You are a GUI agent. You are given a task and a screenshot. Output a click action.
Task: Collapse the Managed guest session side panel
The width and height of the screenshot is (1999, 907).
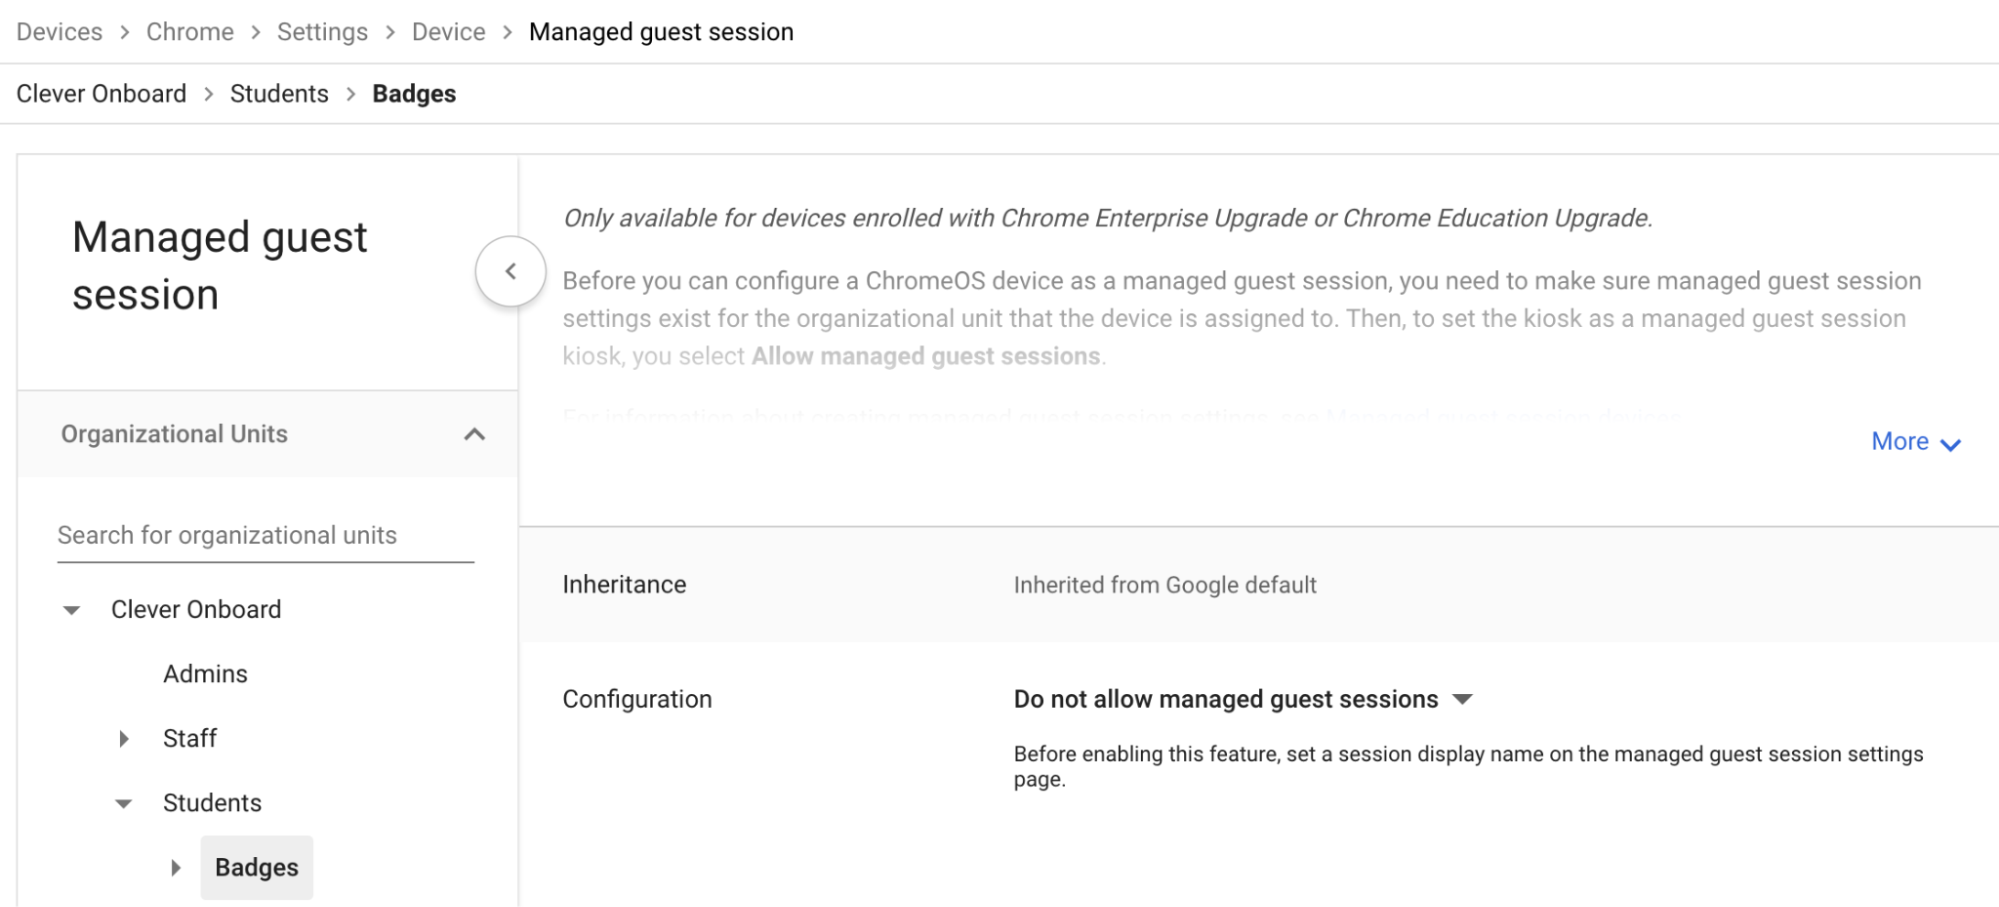[x=510, y=271]
